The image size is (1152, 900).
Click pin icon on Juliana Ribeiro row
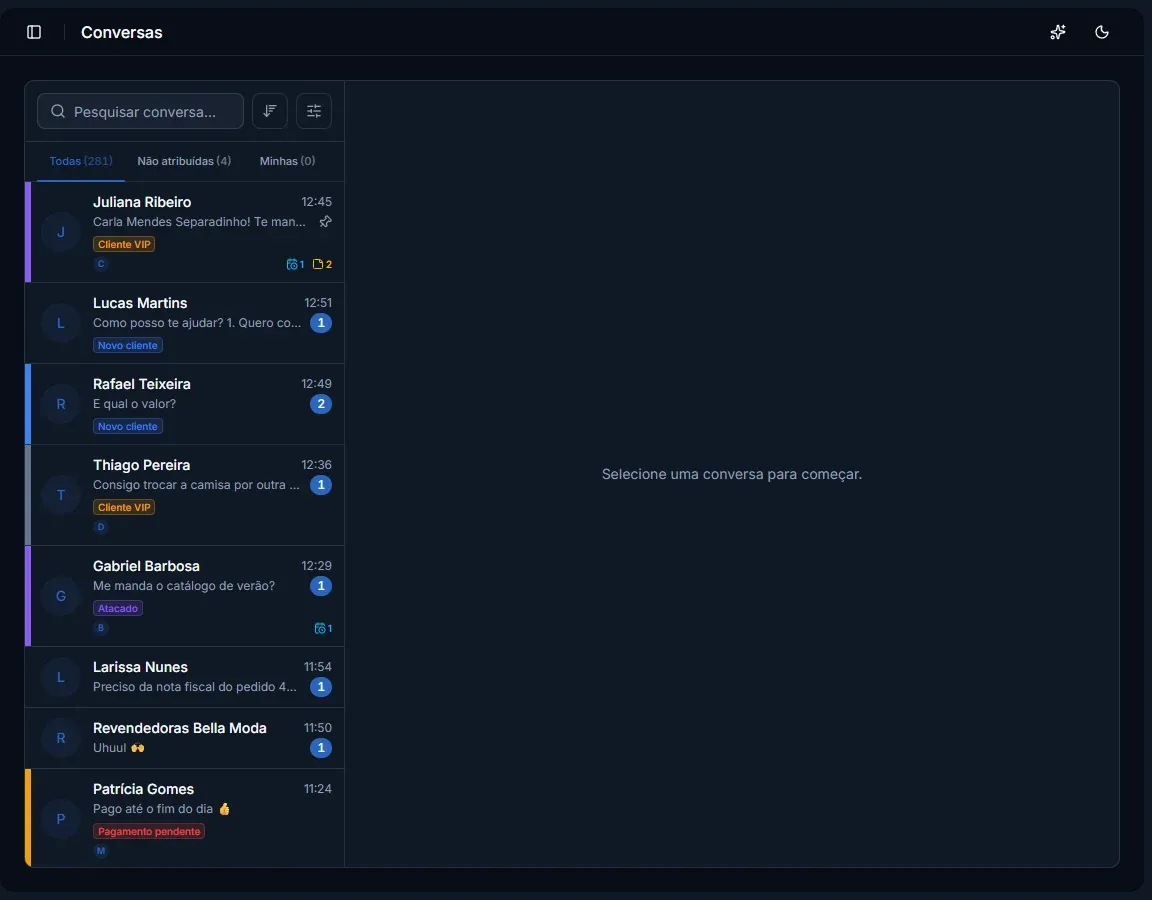(x=325, y=221)
